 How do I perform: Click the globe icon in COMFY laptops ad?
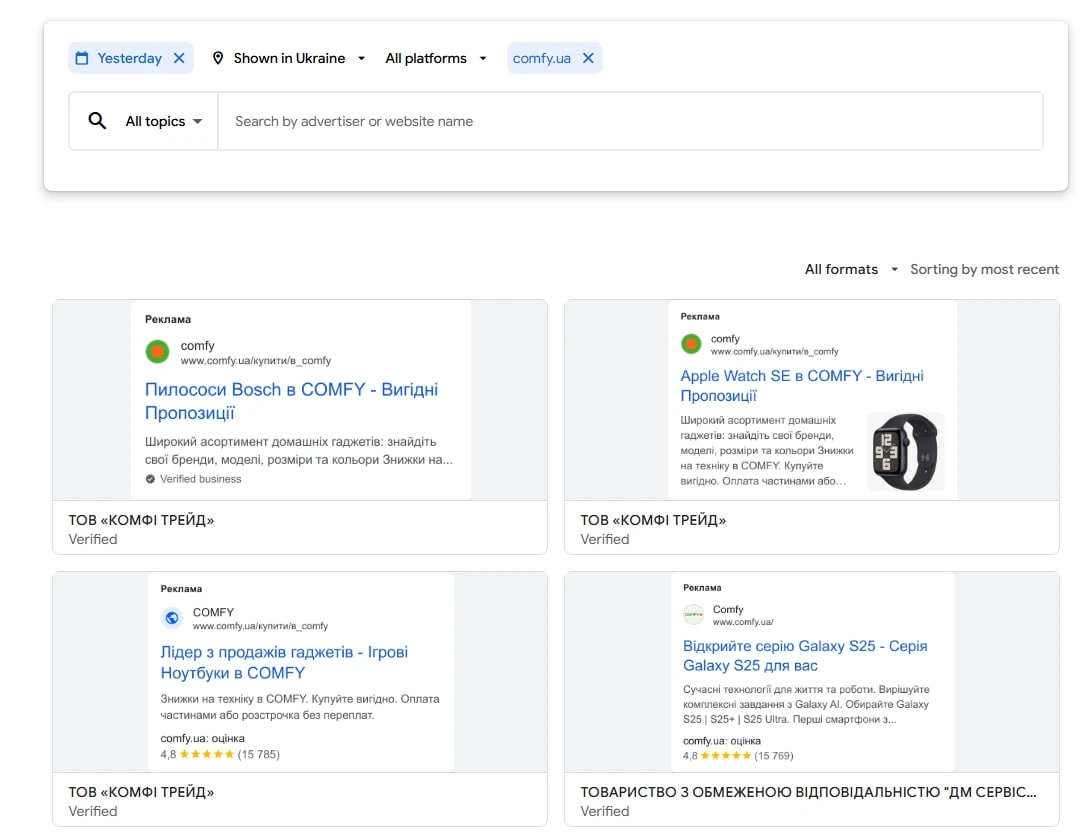tap(172, 617)
